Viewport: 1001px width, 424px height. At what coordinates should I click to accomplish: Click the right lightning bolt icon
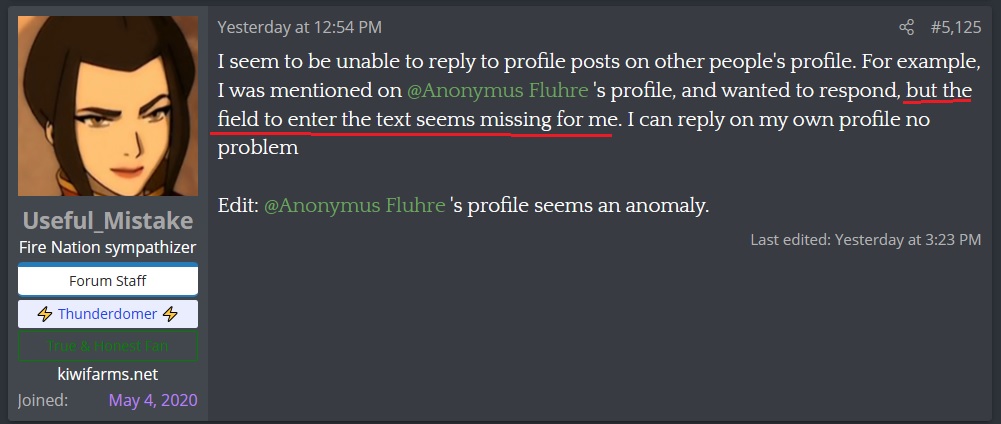coord(171,314)
